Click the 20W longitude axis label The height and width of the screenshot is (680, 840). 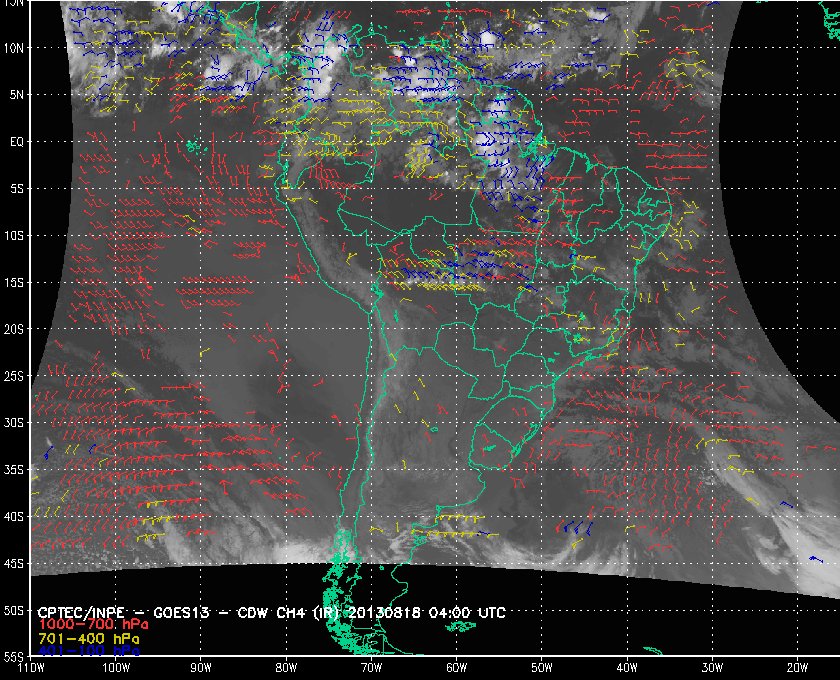tap(797, 668)
